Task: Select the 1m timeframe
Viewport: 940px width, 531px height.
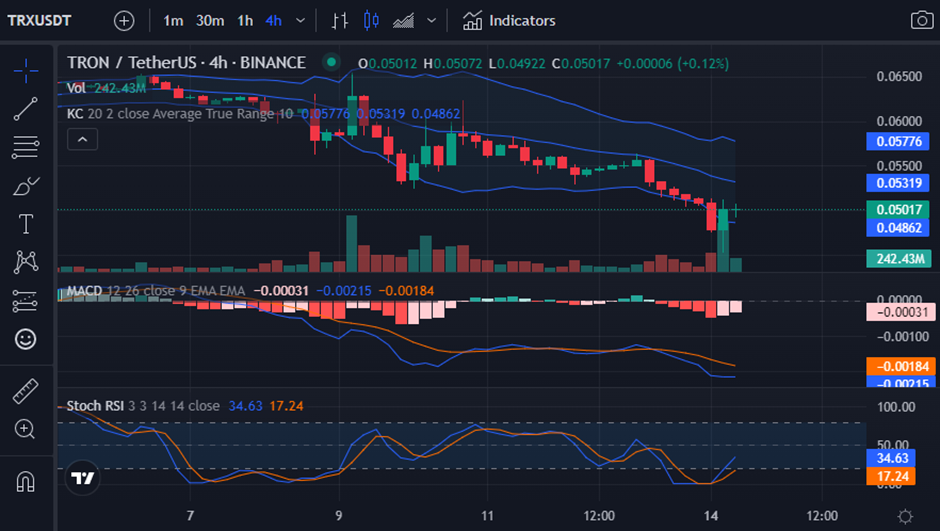Action: click(x=173, y=21)
